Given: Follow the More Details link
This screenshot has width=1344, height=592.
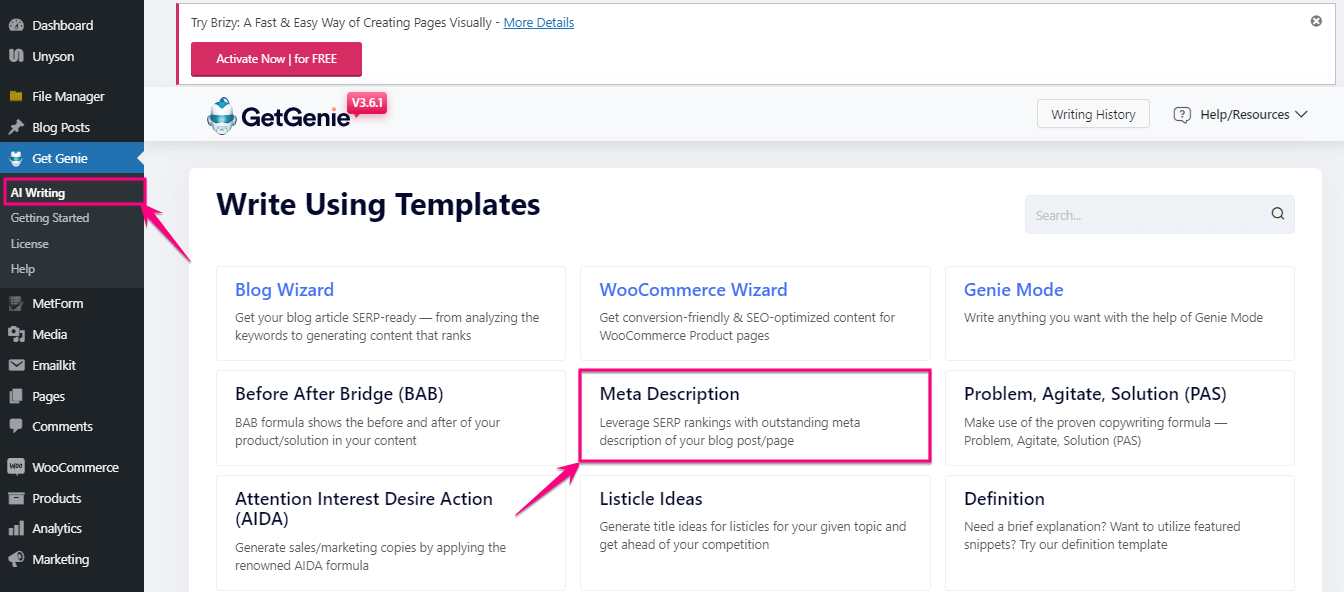Looking at the screenshot, I should click(x=539, y=22).
